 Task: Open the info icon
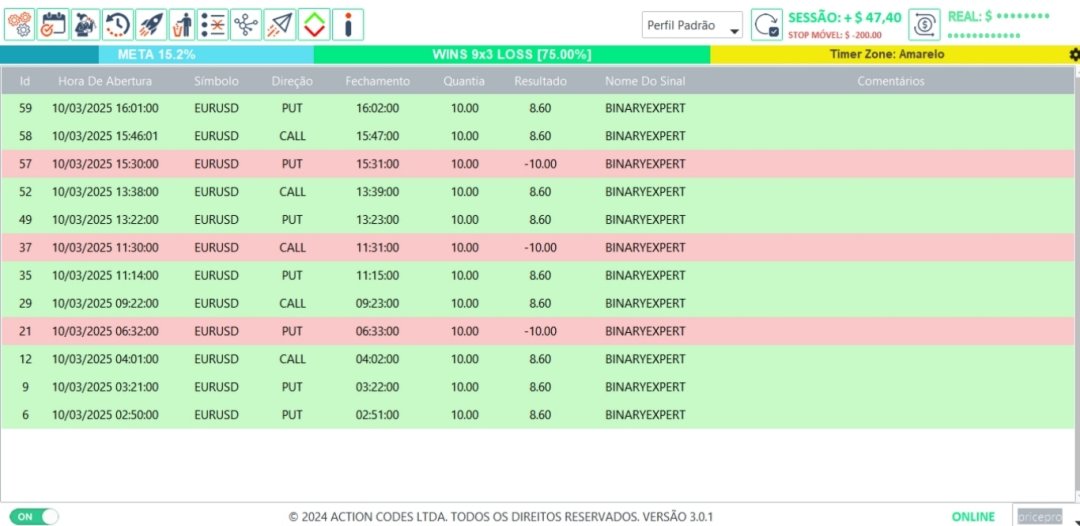pyautogui.click(x=348, y=25)
